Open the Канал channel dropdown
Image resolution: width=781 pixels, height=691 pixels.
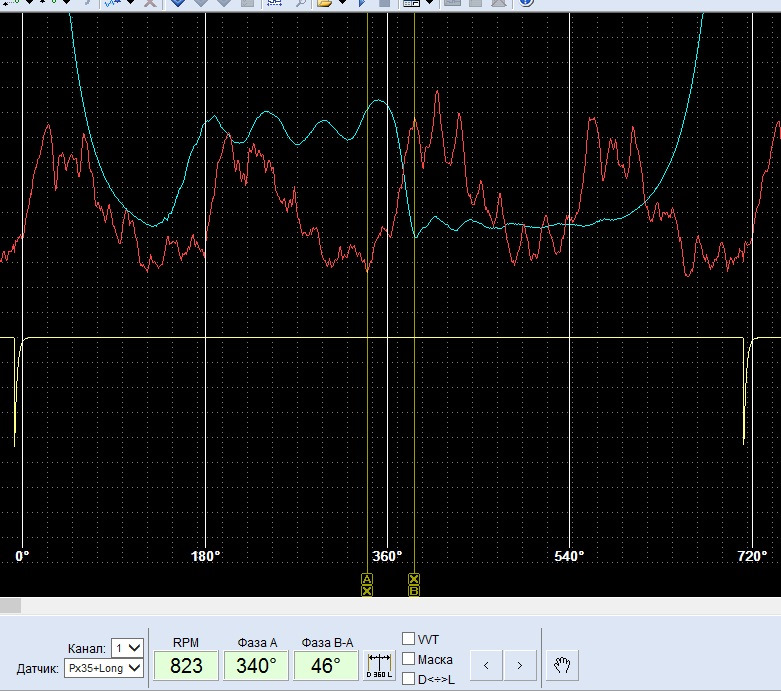(x=128, y=648)
